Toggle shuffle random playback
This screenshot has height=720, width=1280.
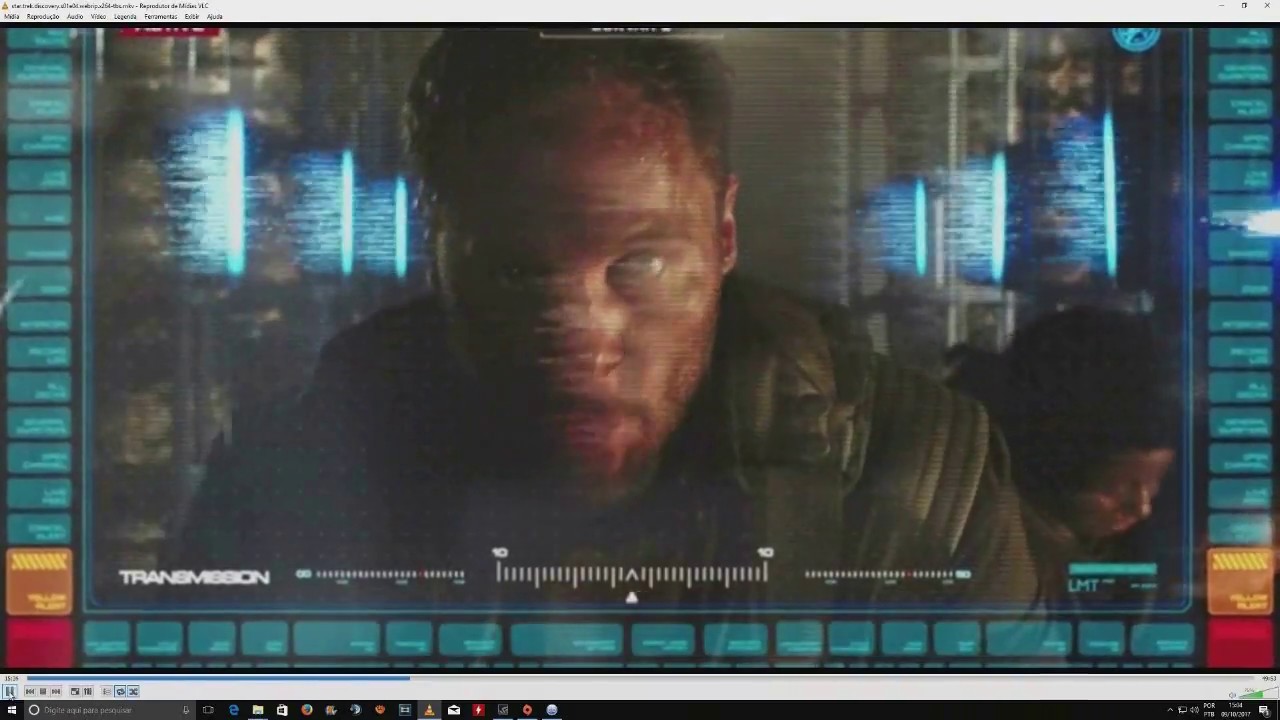pos(133,691)
